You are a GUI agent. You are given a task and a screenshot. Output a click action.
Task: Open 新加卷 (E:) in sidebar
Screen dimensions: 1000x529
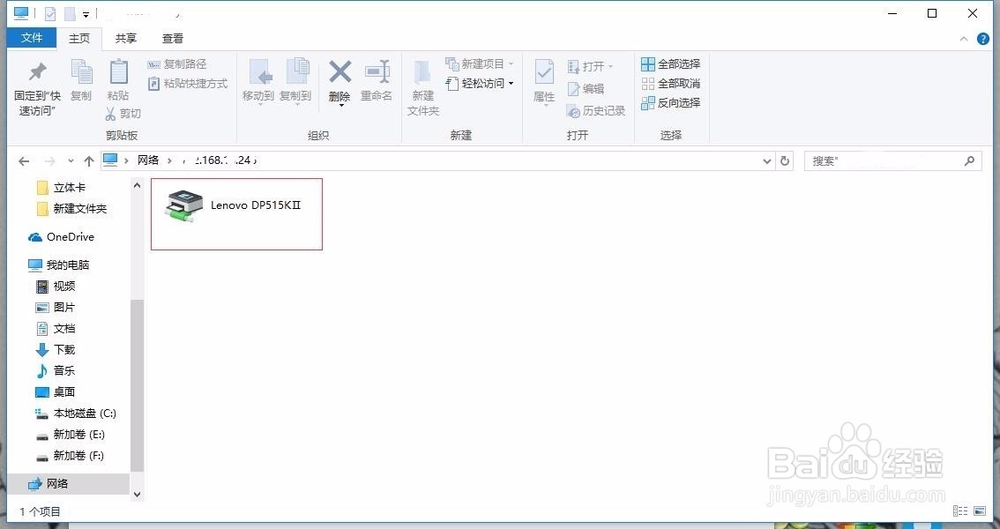coord(70,435)
